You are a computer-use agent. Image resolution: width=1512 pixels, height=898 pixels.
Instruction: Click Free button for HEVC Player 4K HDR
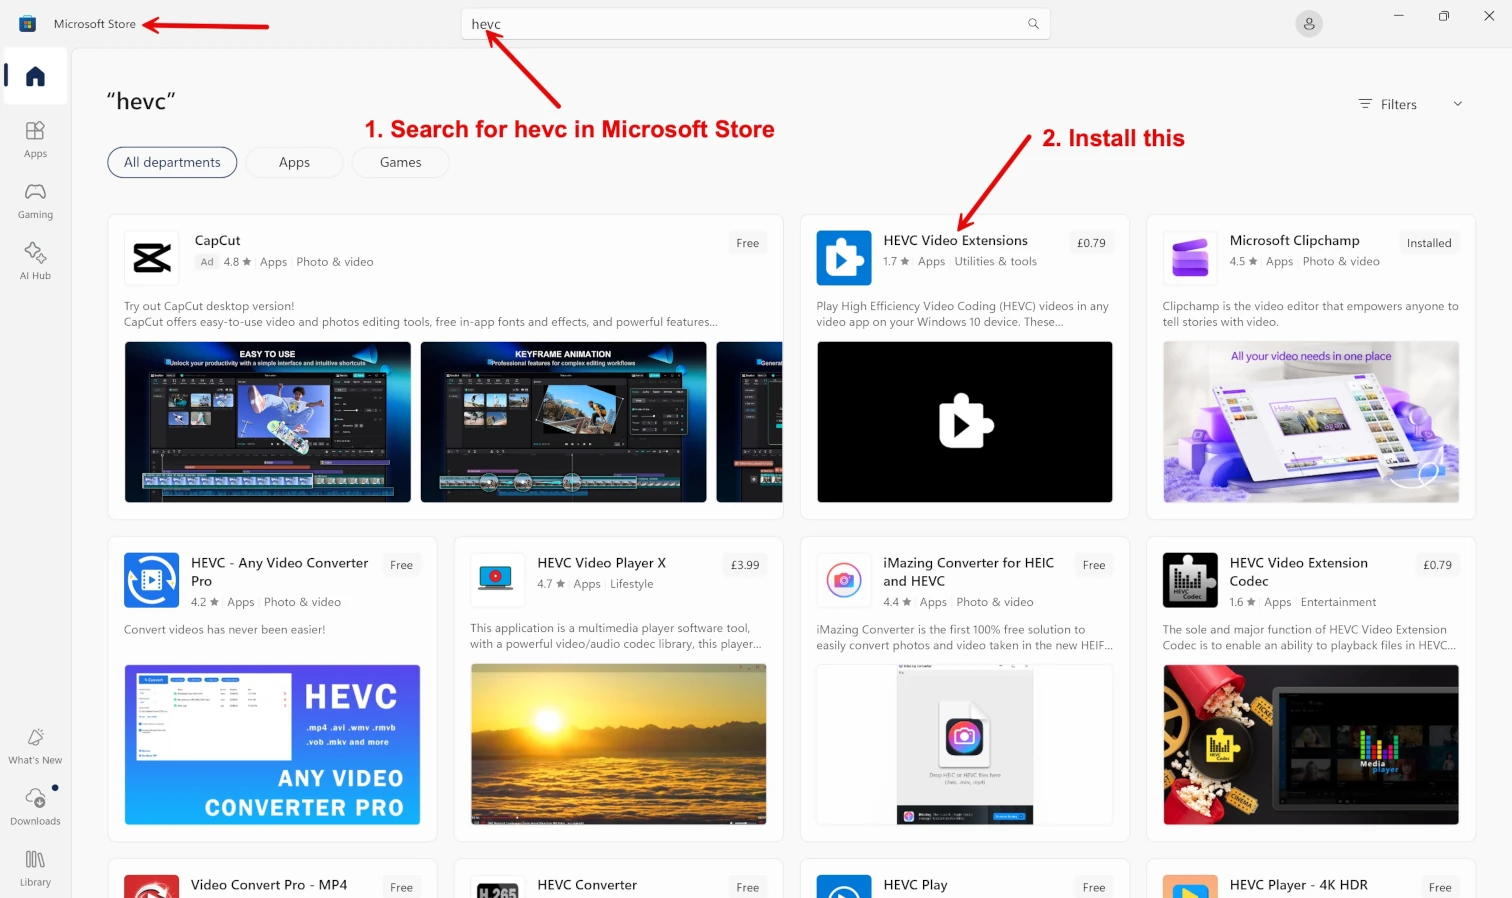tap(1440, 887)
